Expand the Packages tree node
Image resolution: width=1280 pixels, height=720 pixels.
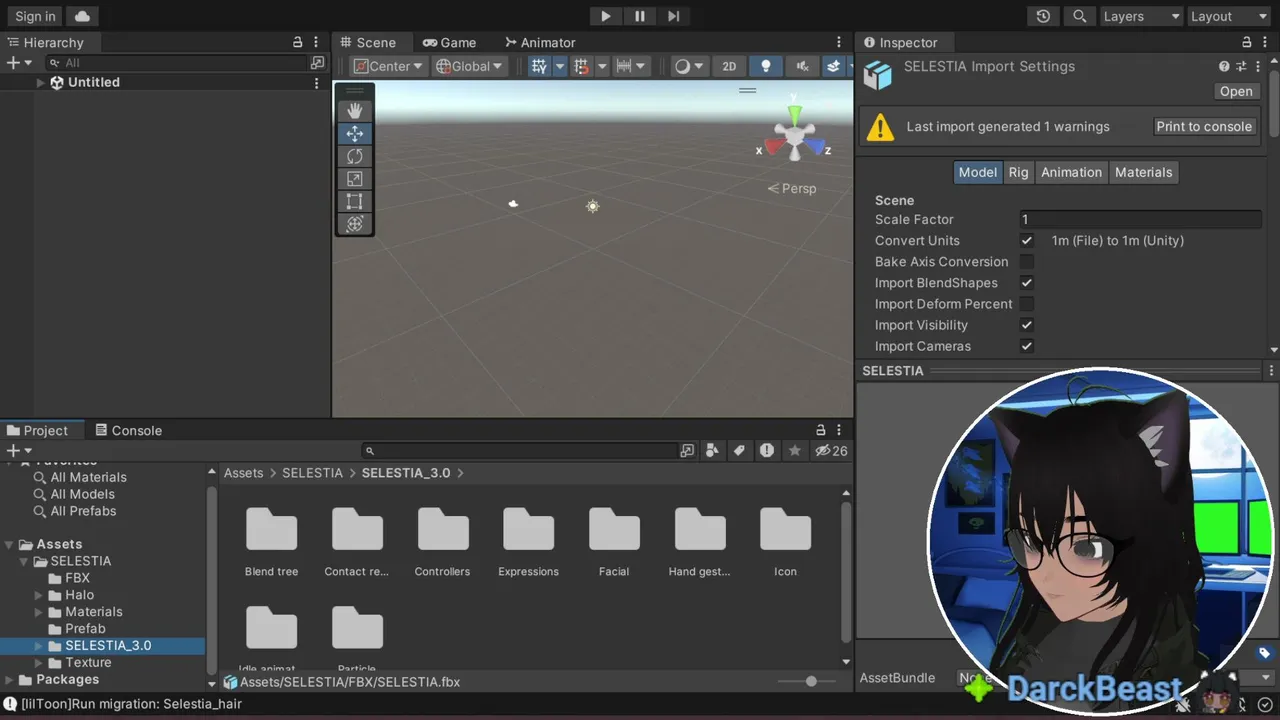coord(11,680)
